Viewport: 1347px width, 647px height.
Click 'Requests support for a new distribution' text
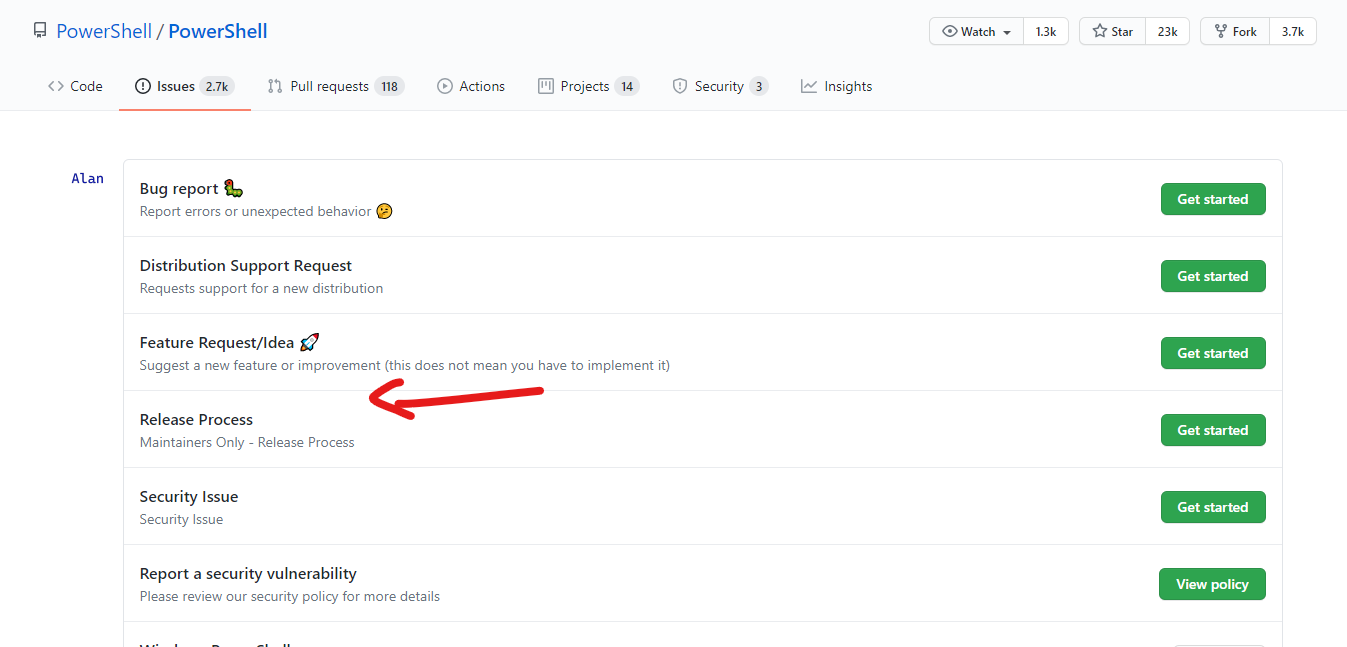coord(261,288)
